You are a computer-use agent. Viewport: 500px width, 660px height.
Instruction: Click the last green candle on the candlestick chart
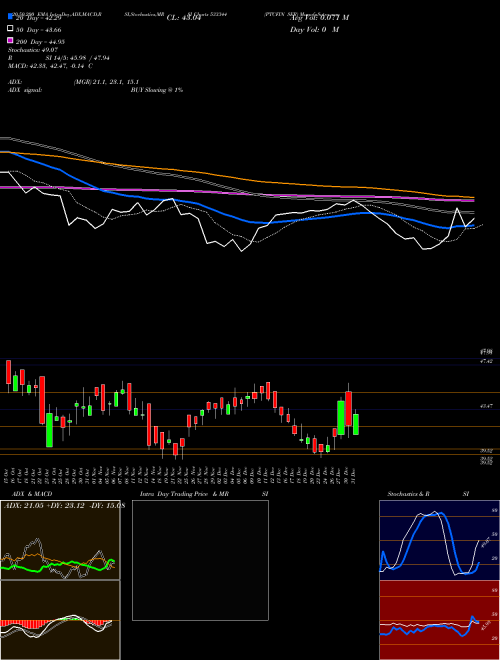(356, 424)
